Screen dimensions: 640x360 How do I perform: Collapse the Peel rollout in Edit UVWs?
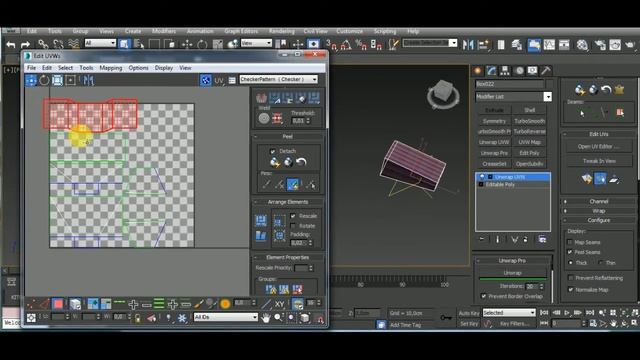tap(288, 136)
